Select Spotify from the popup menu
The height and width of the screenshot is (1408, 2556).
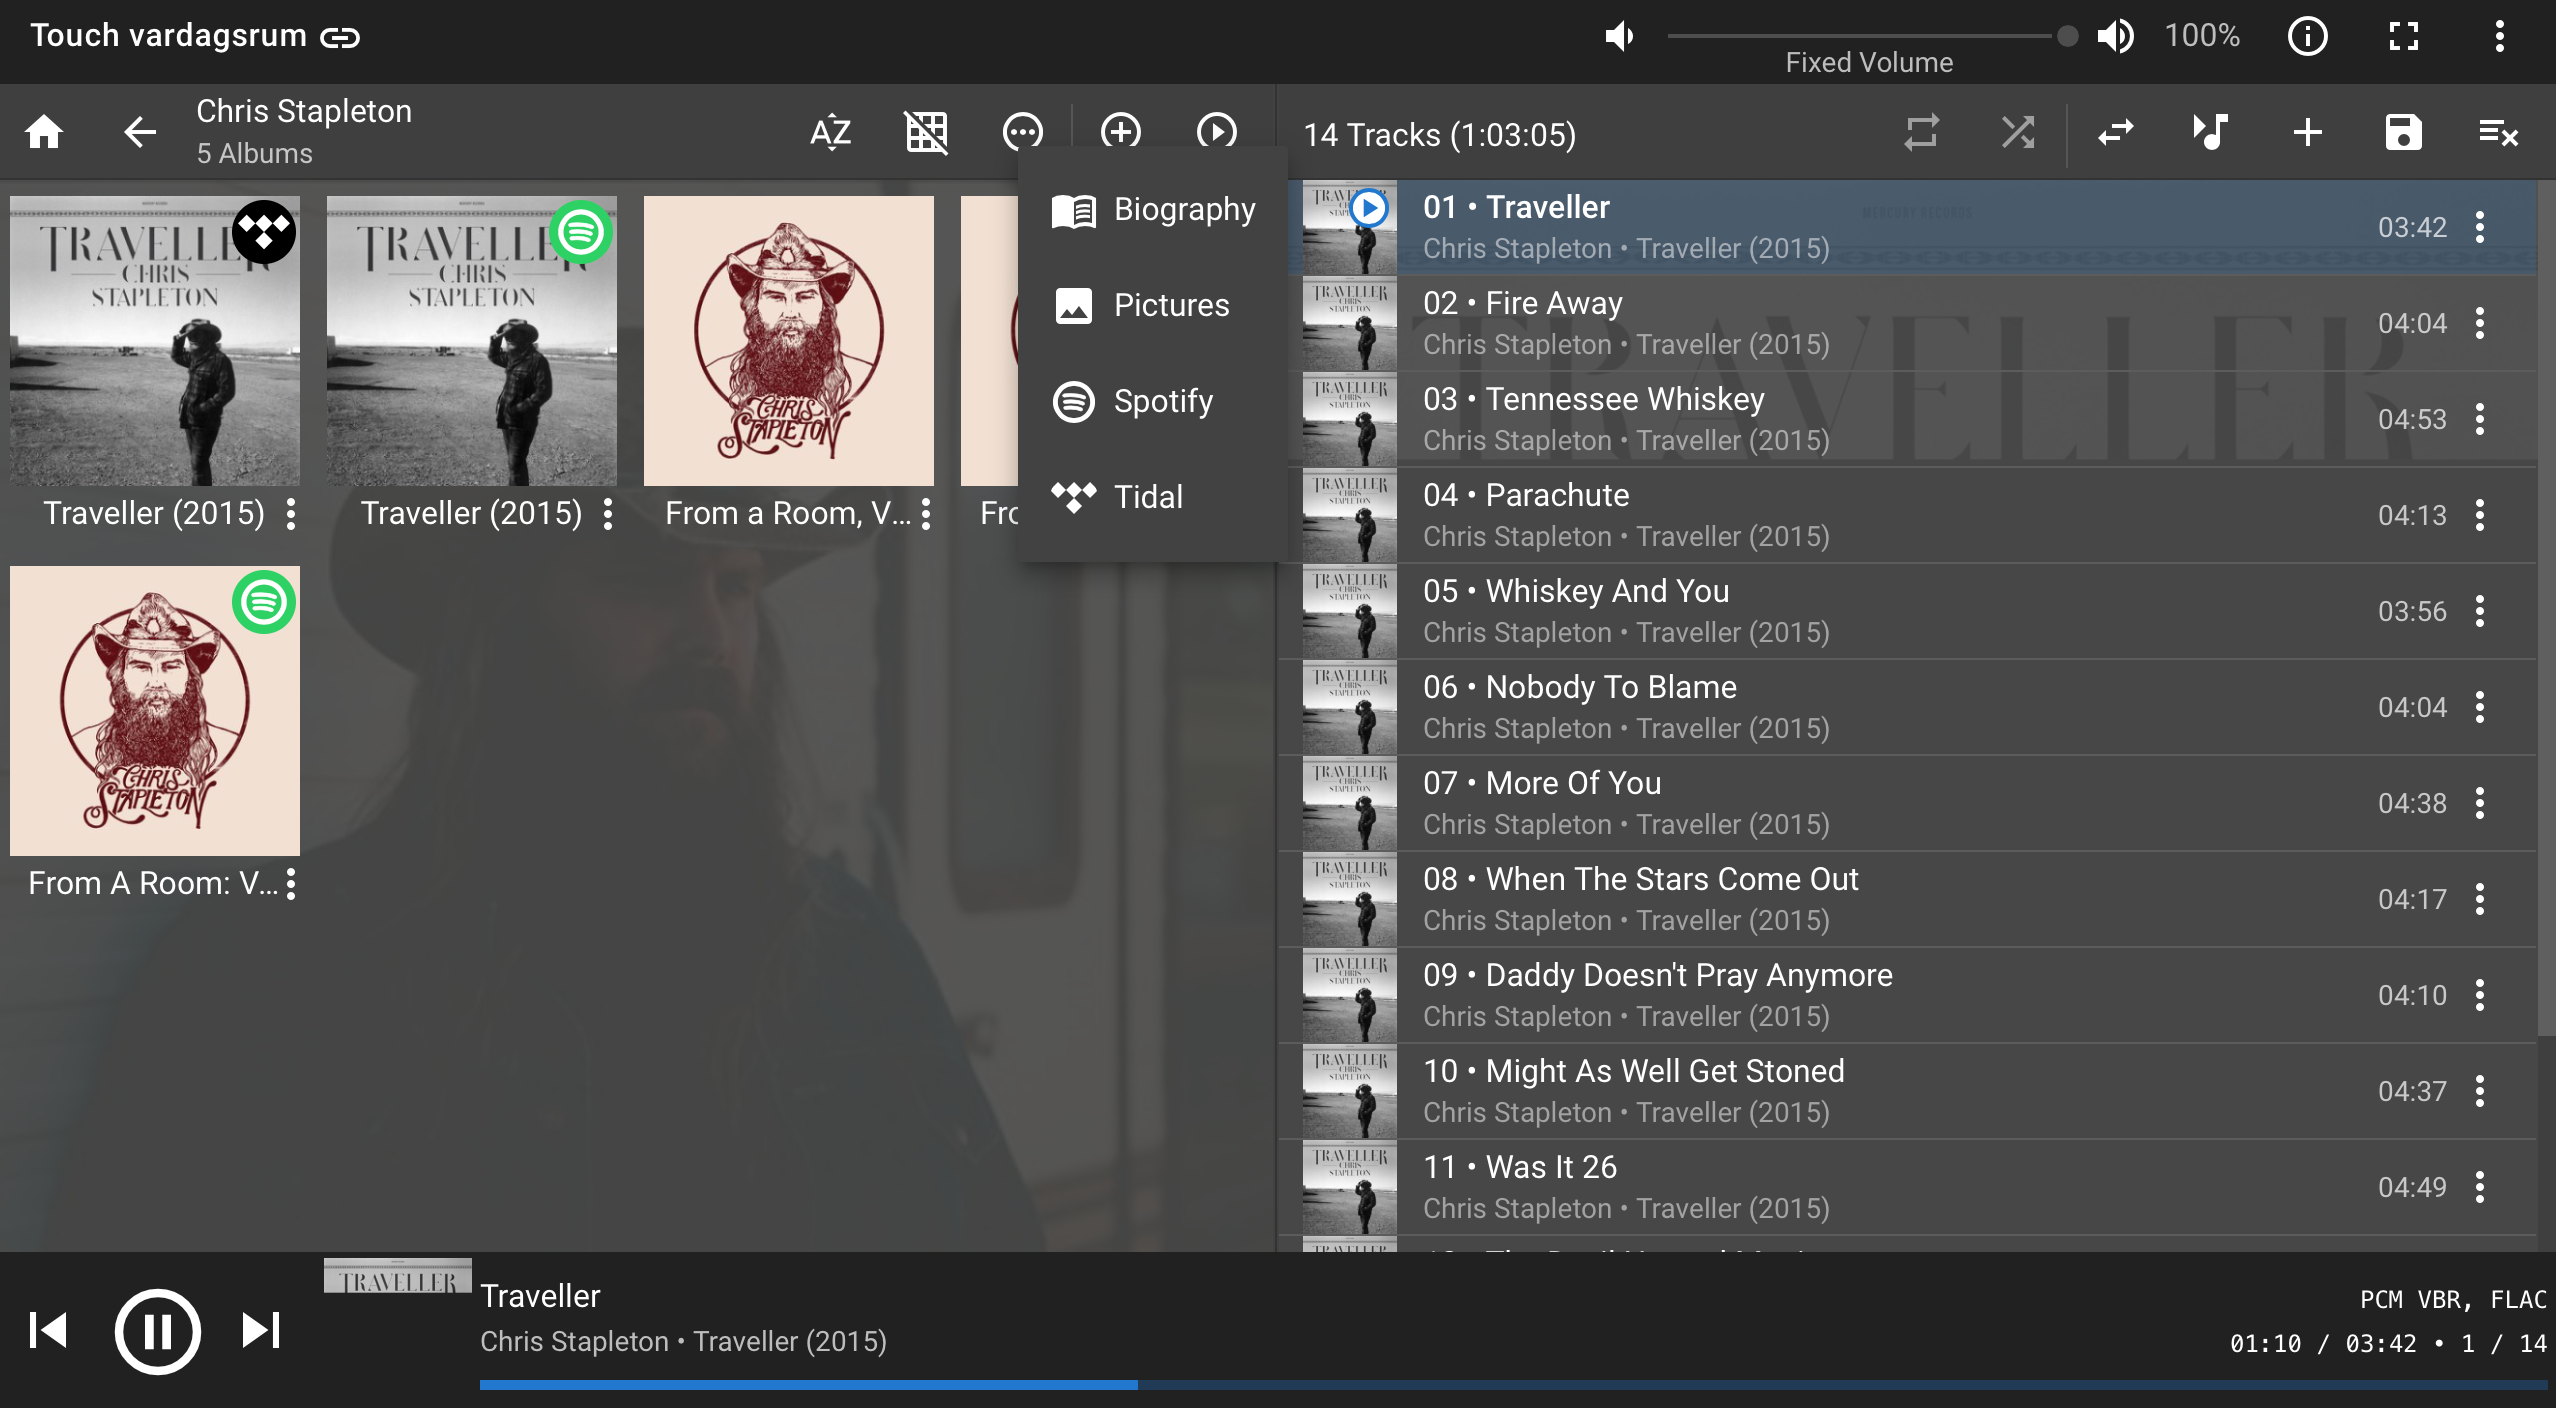click(1153, 401)
